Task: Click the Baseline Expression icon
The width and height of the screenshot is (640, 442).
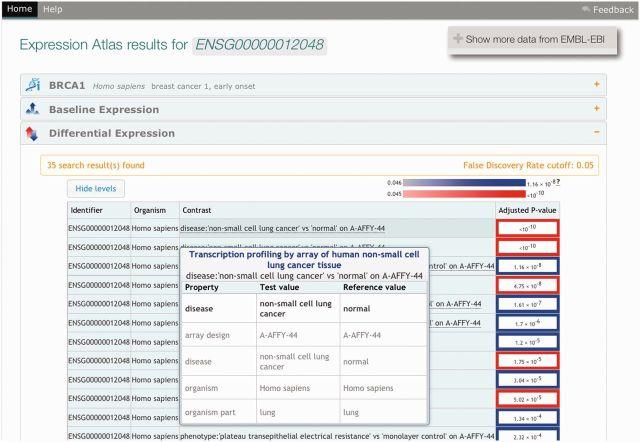Action: (x=32, y=109)
